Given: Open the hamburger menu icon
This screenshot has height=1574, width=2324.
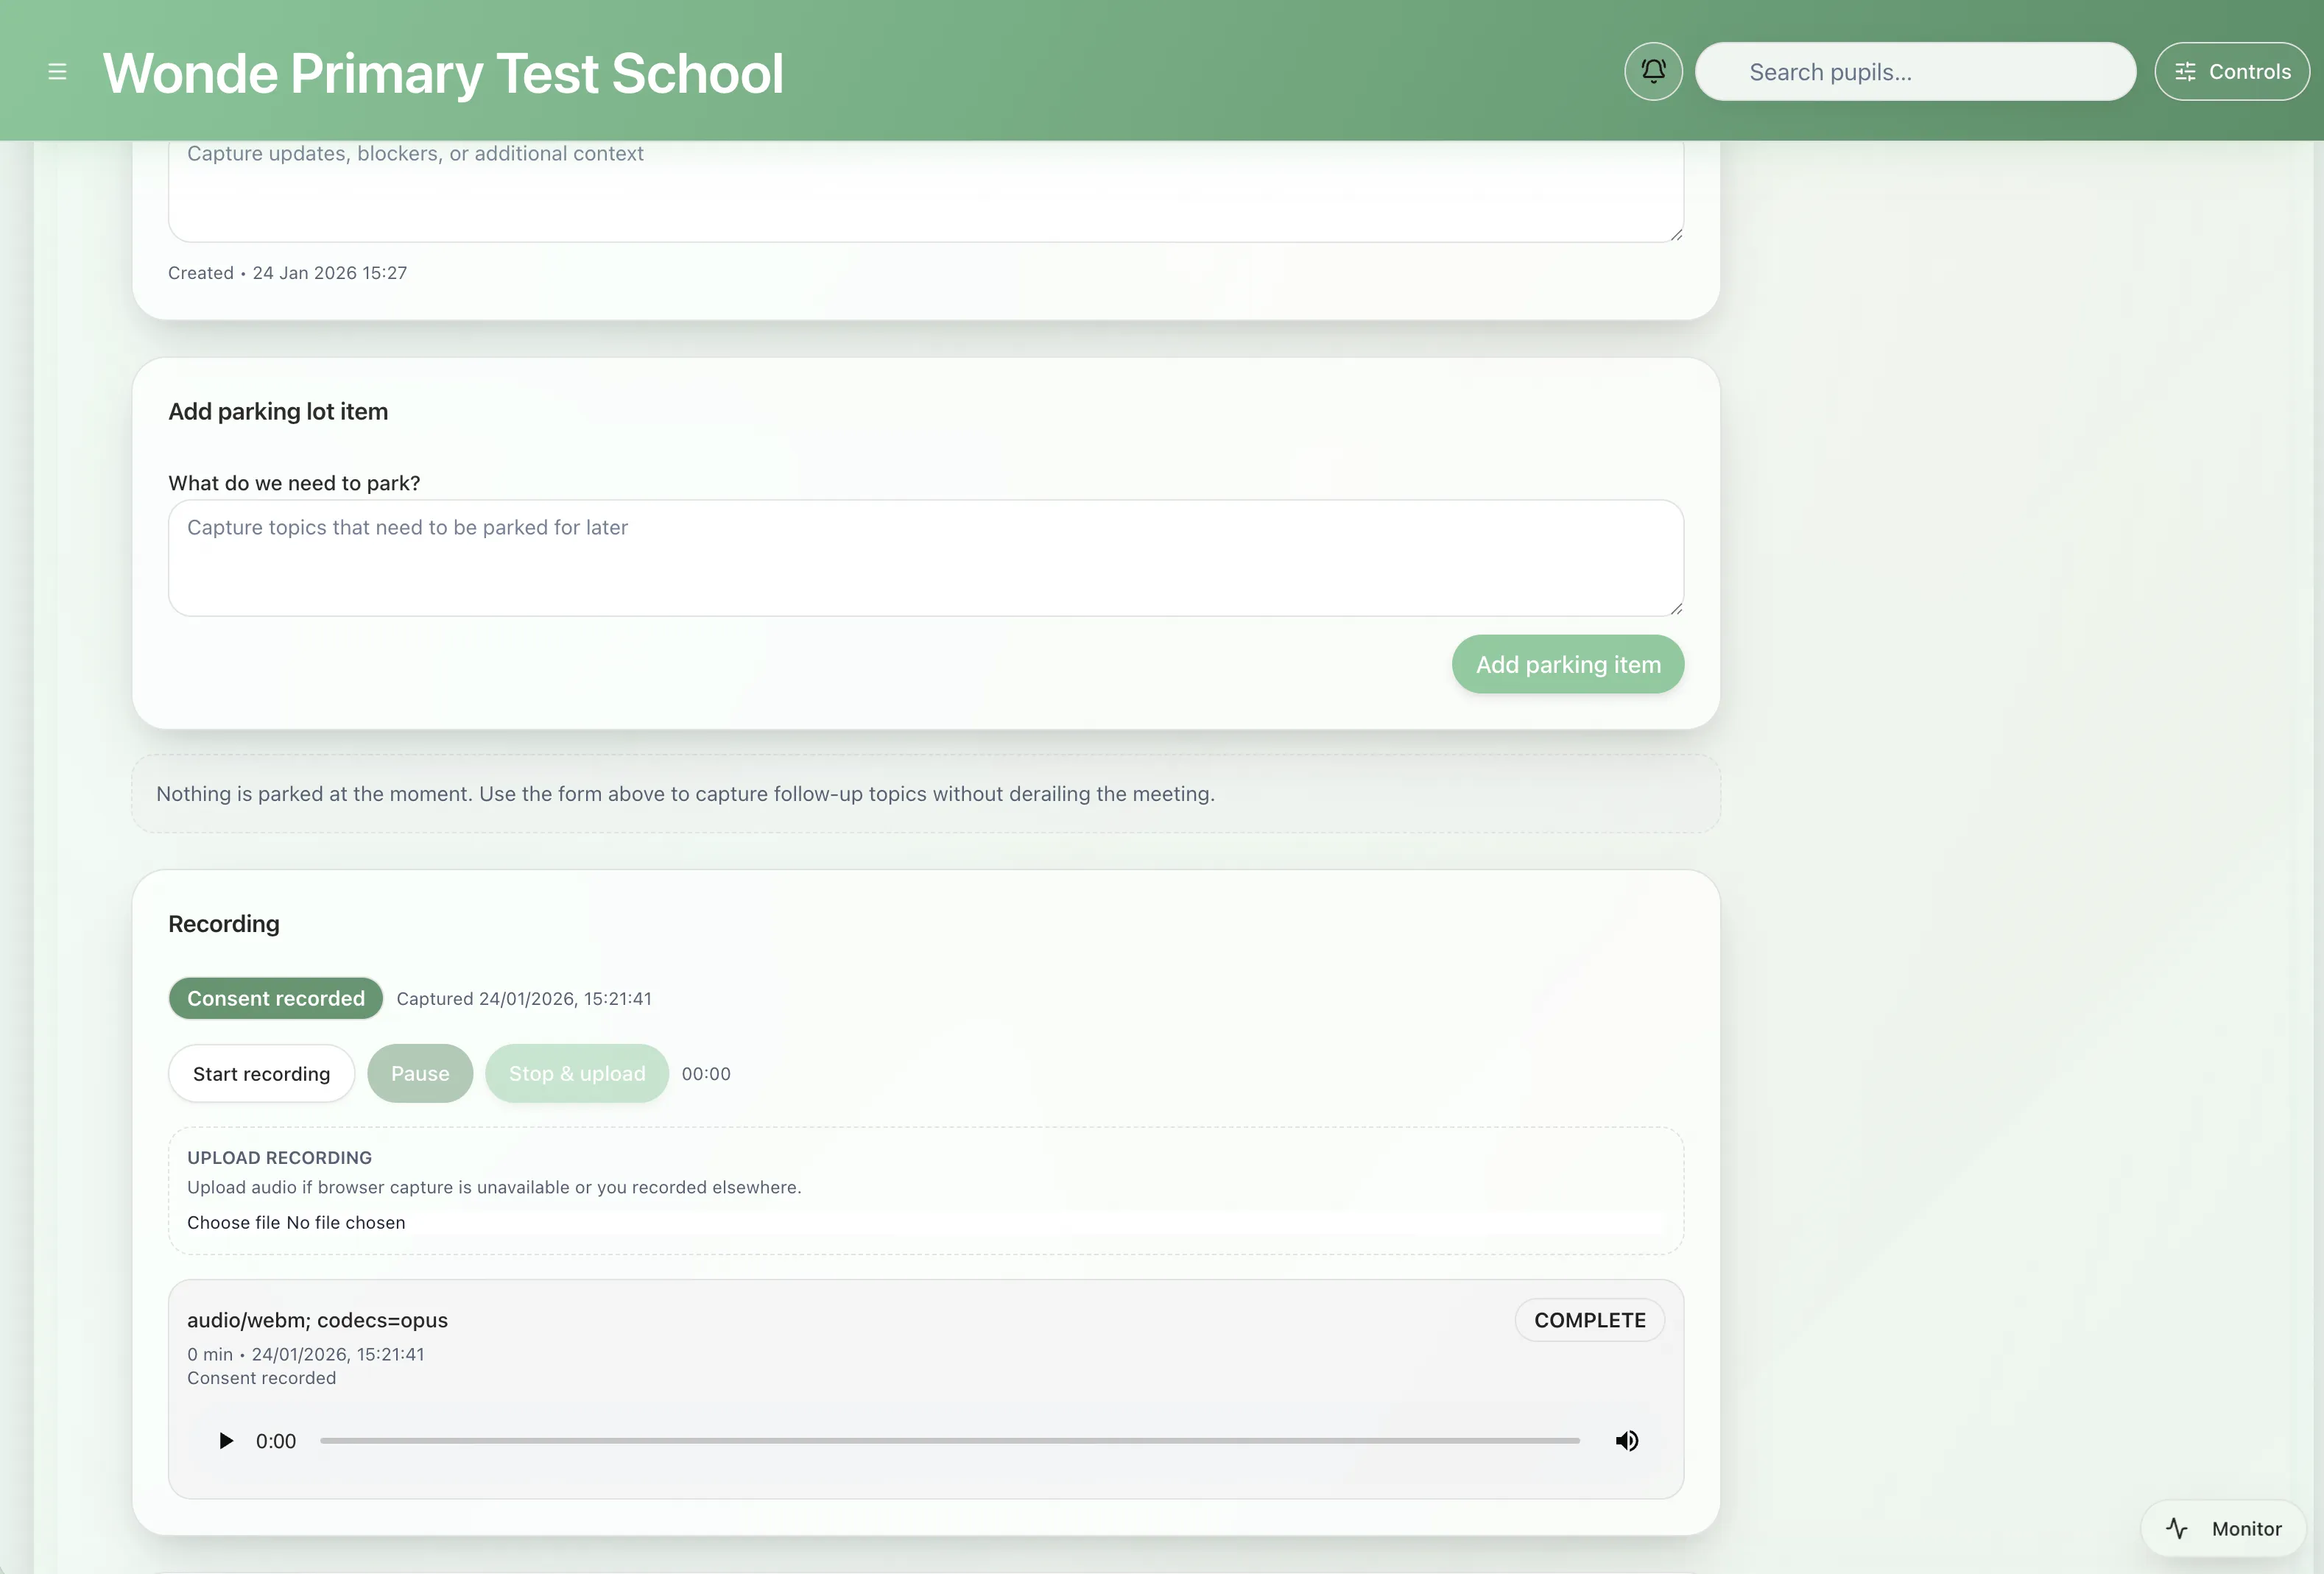Looking at the screenshot, I should (x=57, y=72).
